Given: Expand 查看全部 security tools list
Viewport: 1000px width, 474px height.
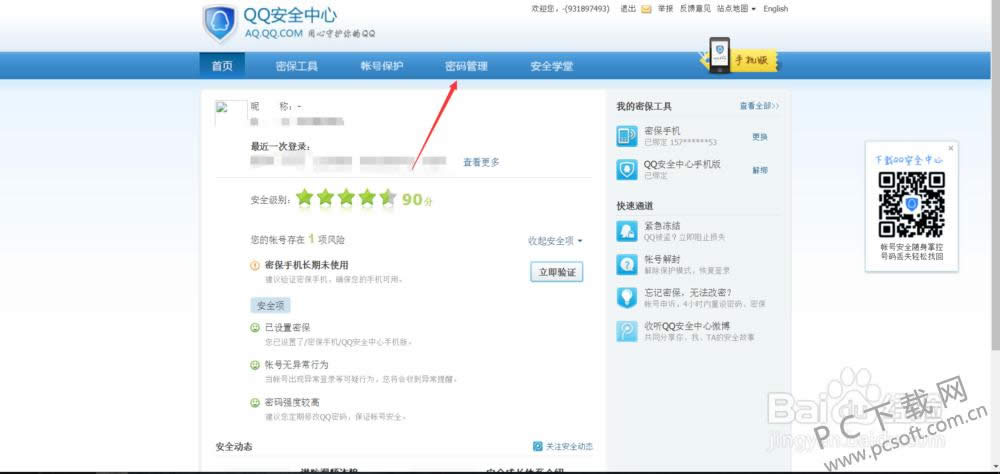Looking at the screenshot, I should pos(759,106).
